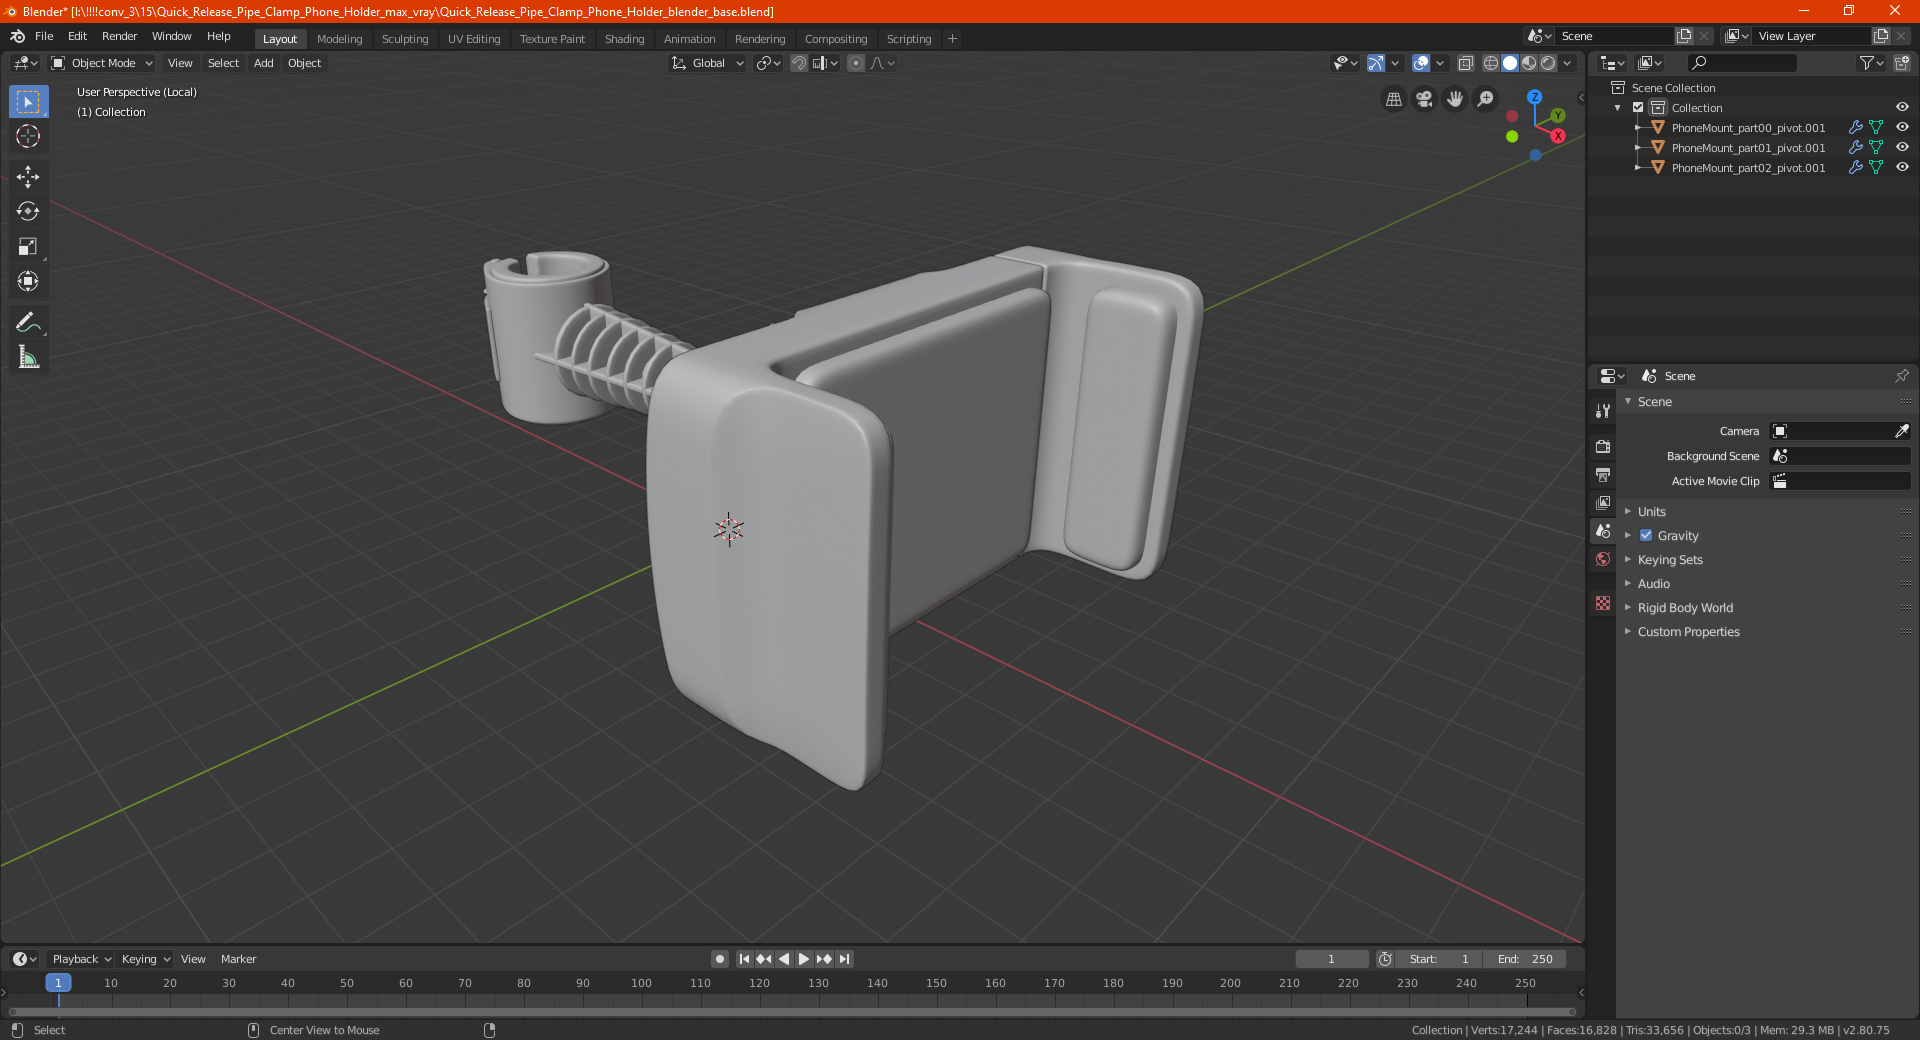Hide PhoneMount_part00_pivot.001 with eye icon
The width and height of the screenshot is (1920, 1040).
1902,127
